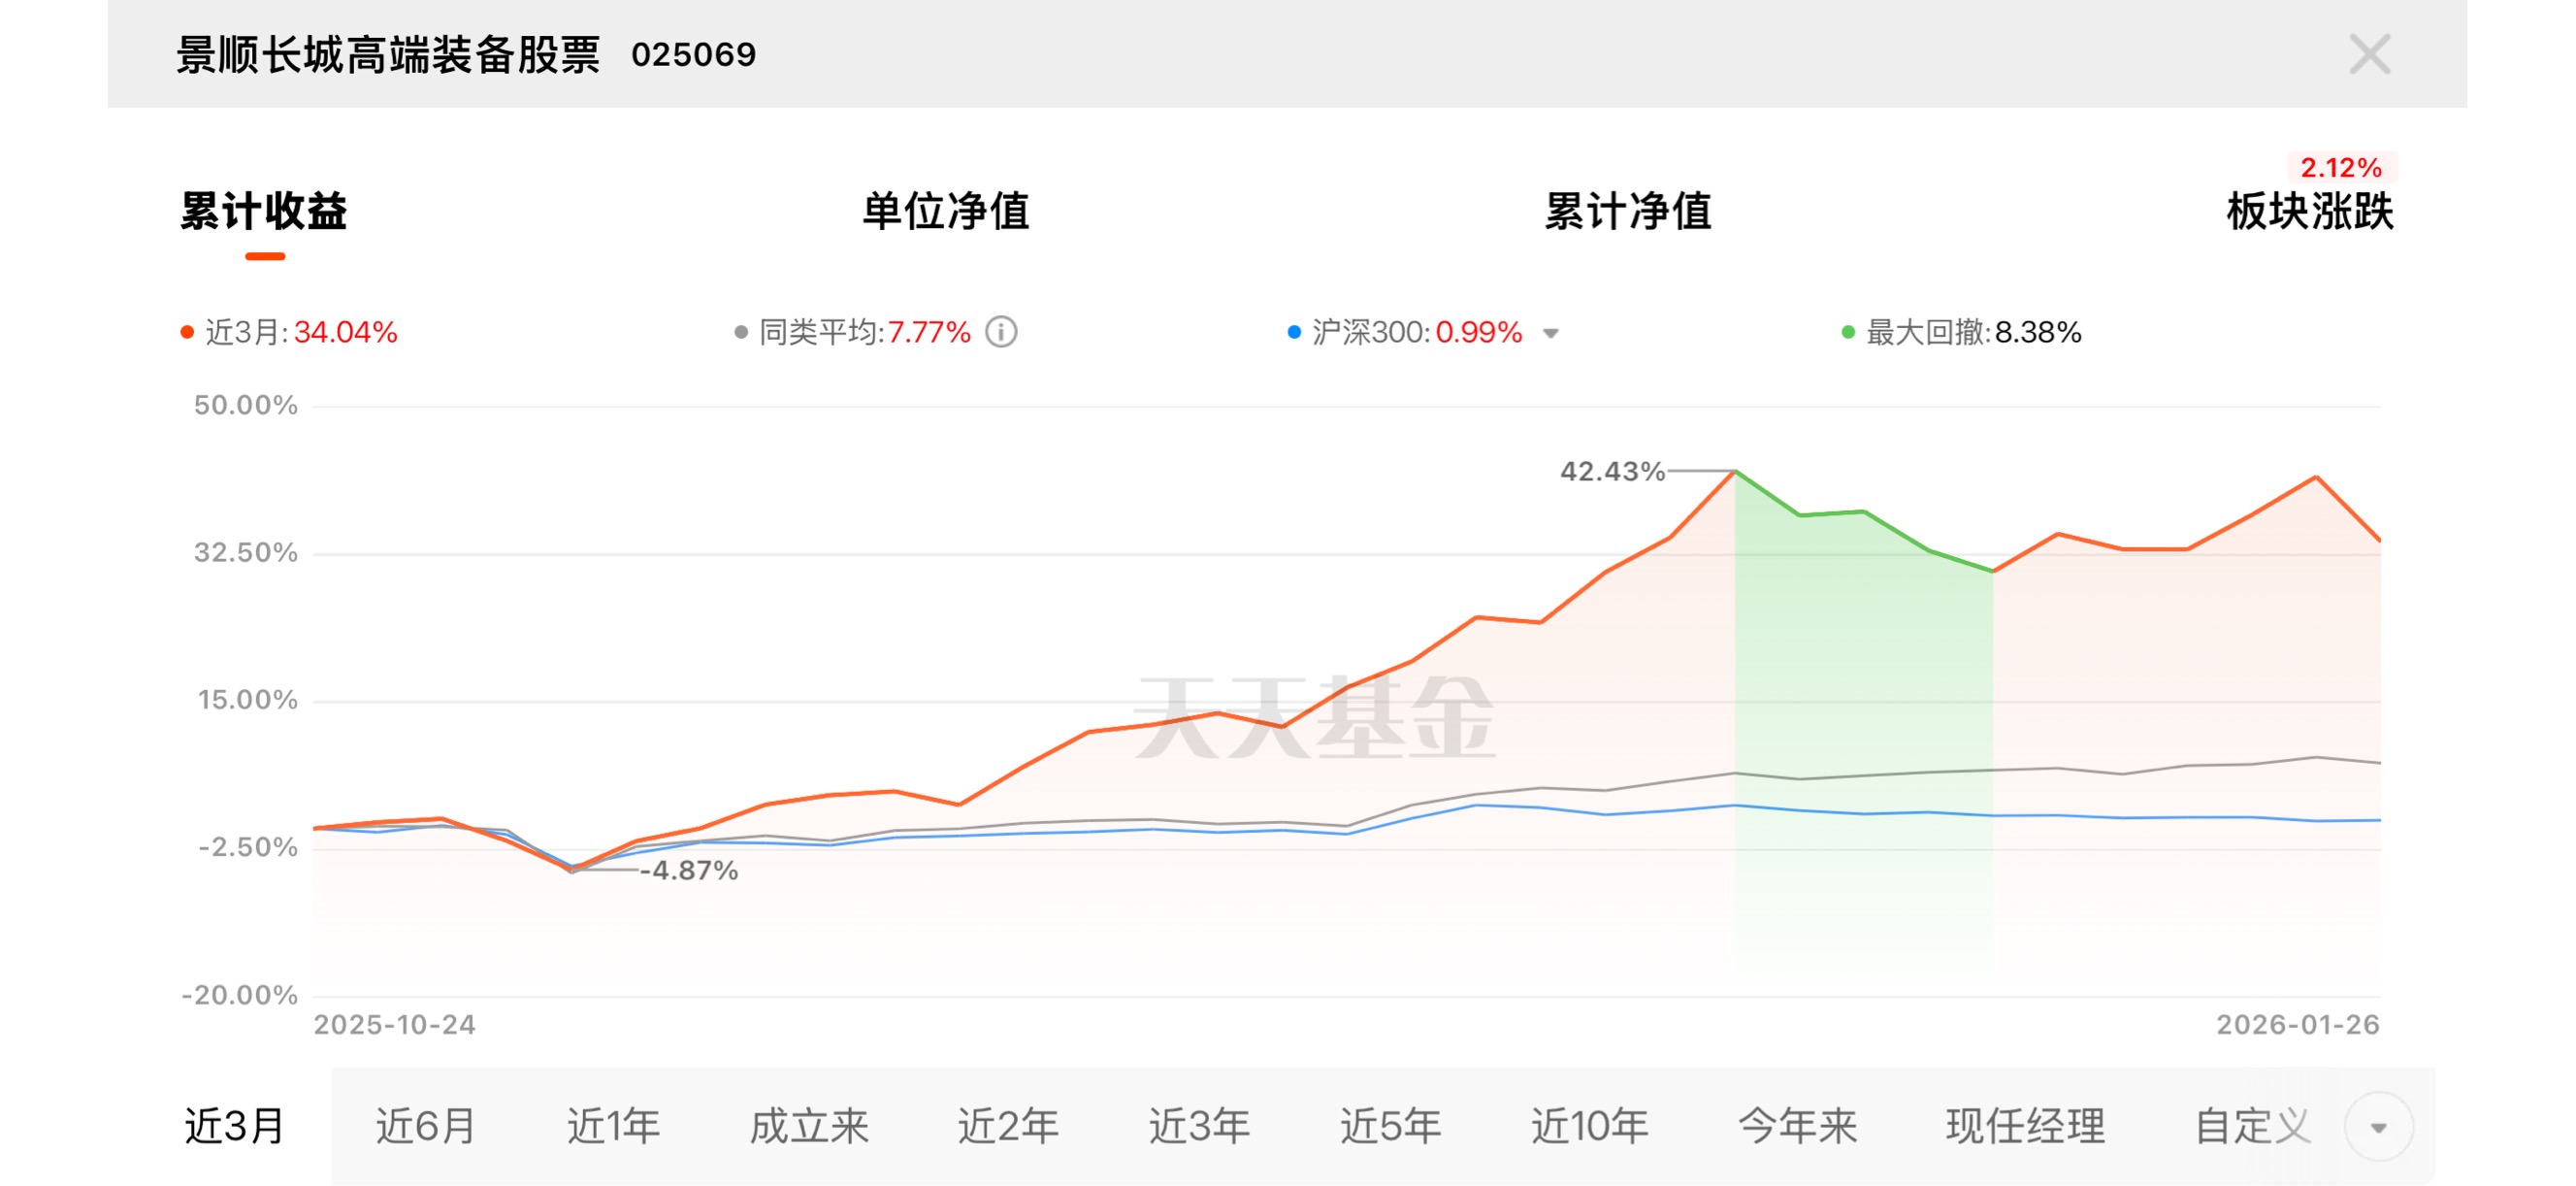Choose the 近6月 time range

425,1126
